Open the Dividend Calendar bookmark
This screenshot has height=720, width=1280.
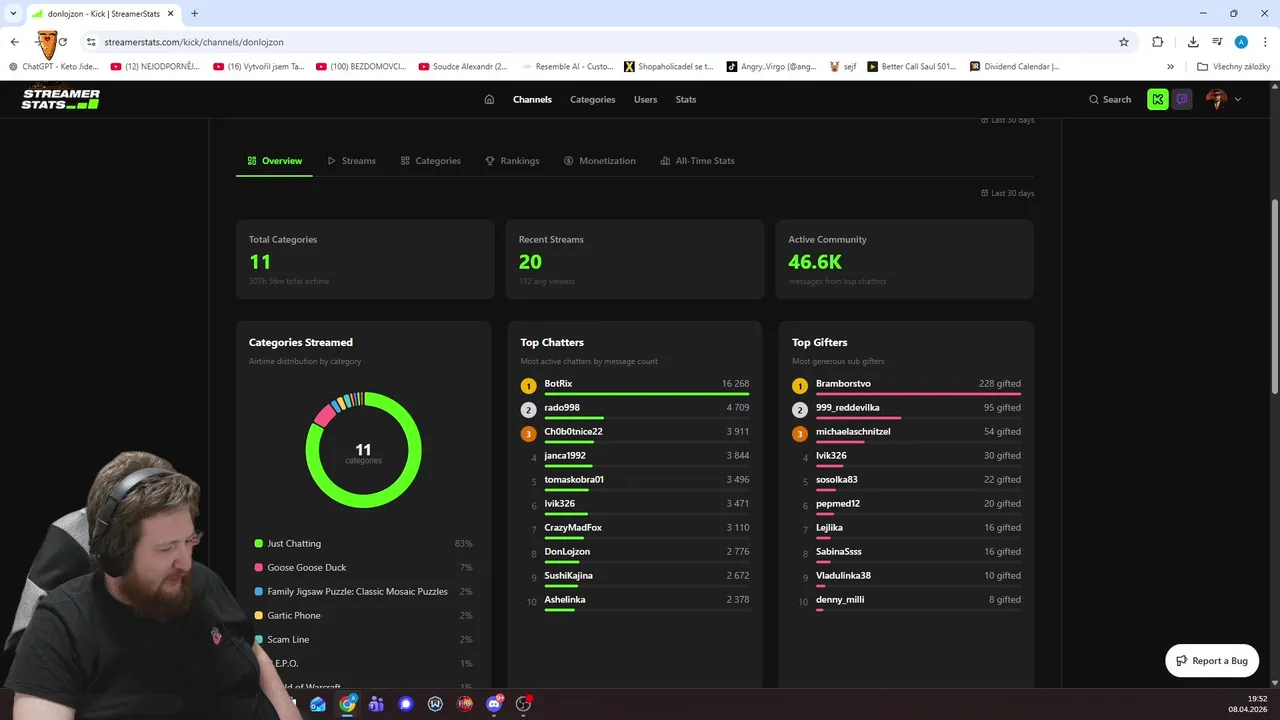pos(1014,67)
